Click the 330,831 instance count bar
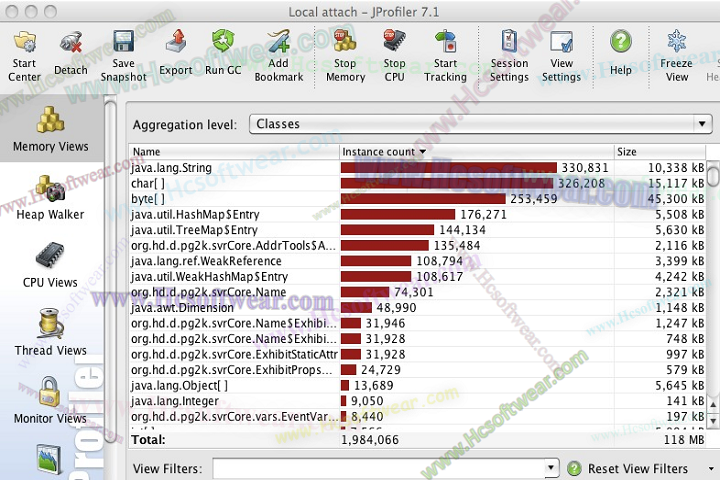Viewport: 720px width, 480px height. 449,168
